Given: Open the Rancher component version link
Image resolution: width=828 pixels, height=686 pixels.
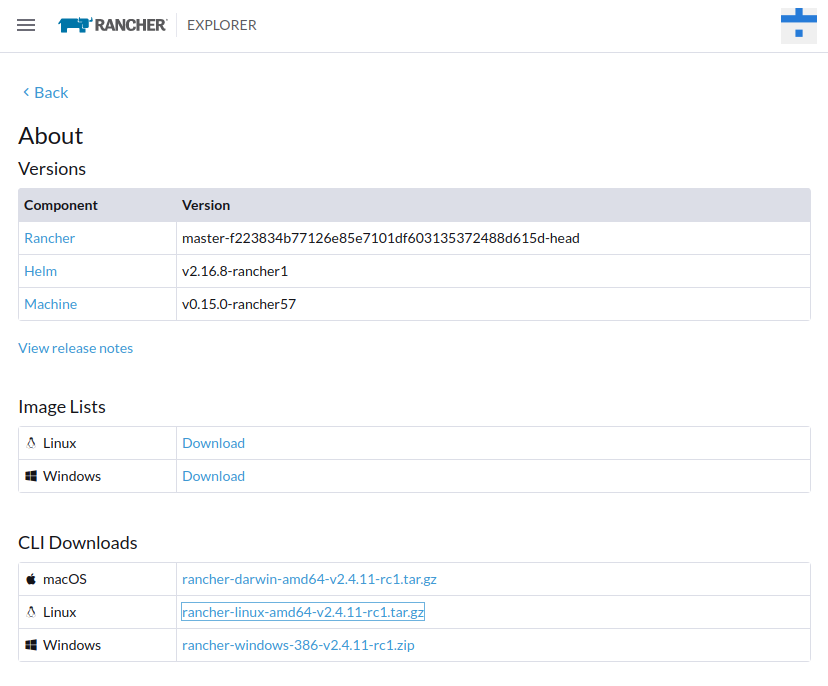Looking at the screenshot, I should coord(49,237).
